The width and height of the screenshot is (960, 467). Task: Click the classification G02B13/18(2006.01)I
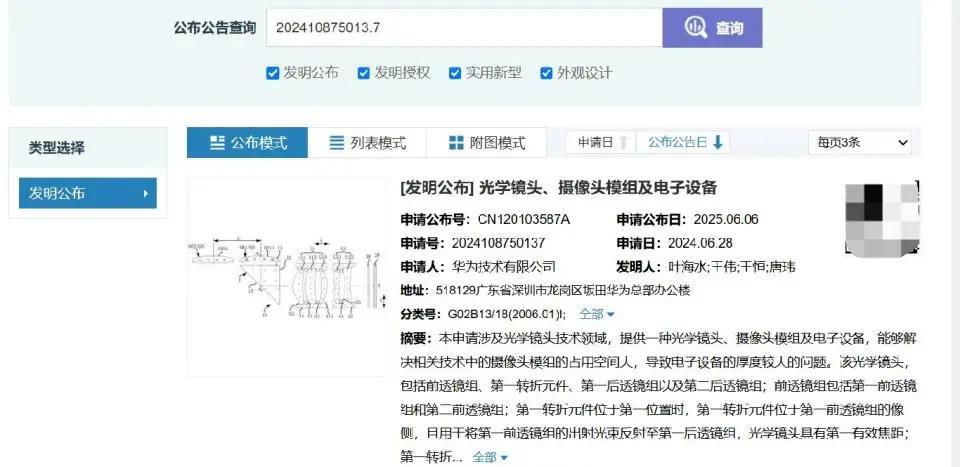(x=507, y=314)
